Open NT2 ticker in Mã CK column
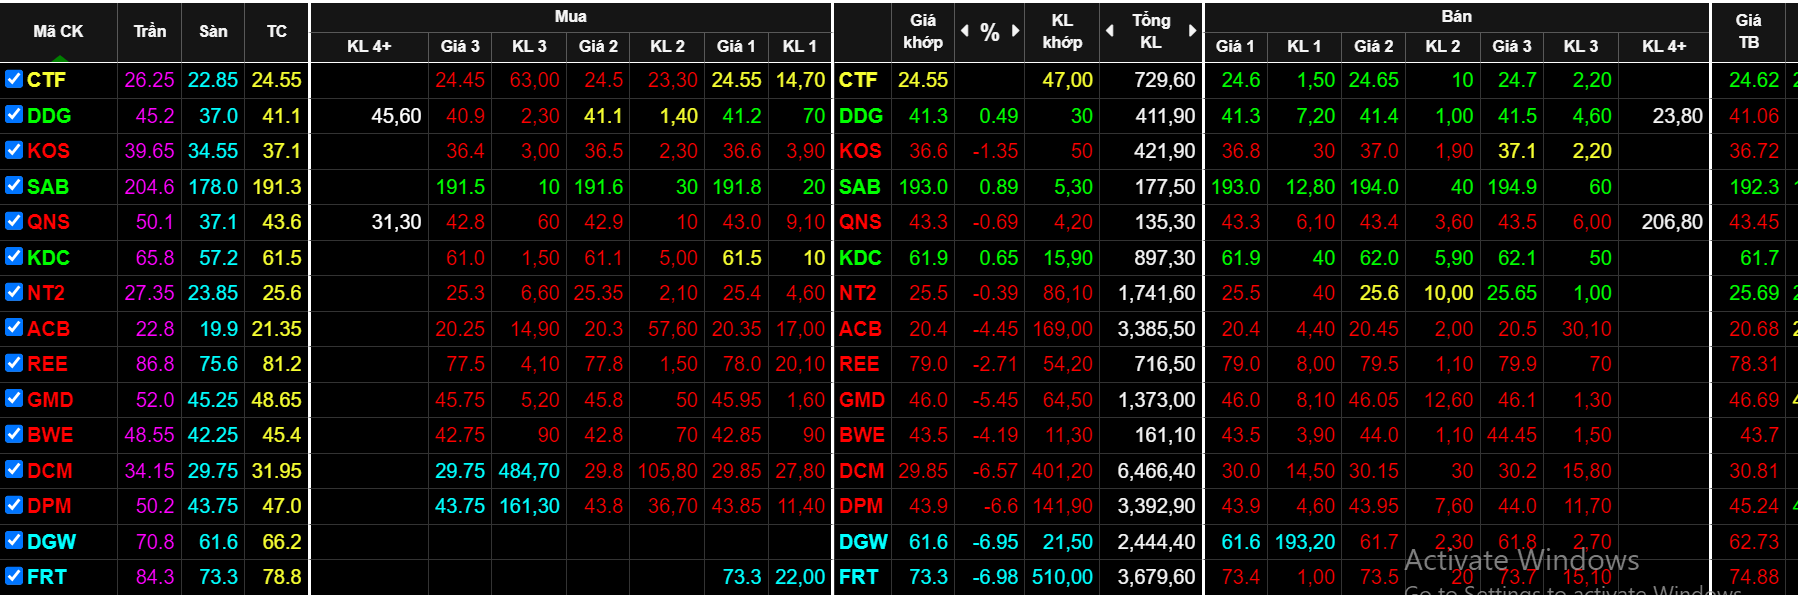The height and width of the screenshot is (595, 1798). 46,293
